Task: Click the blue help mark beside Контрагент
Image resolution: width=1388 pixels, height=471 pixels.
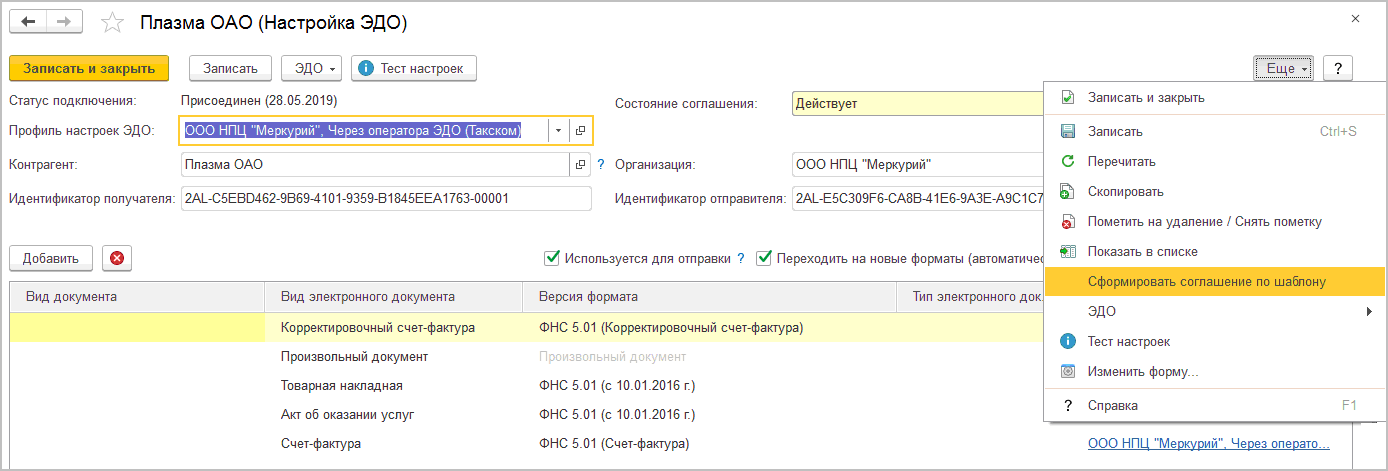Action: point(601,164)
